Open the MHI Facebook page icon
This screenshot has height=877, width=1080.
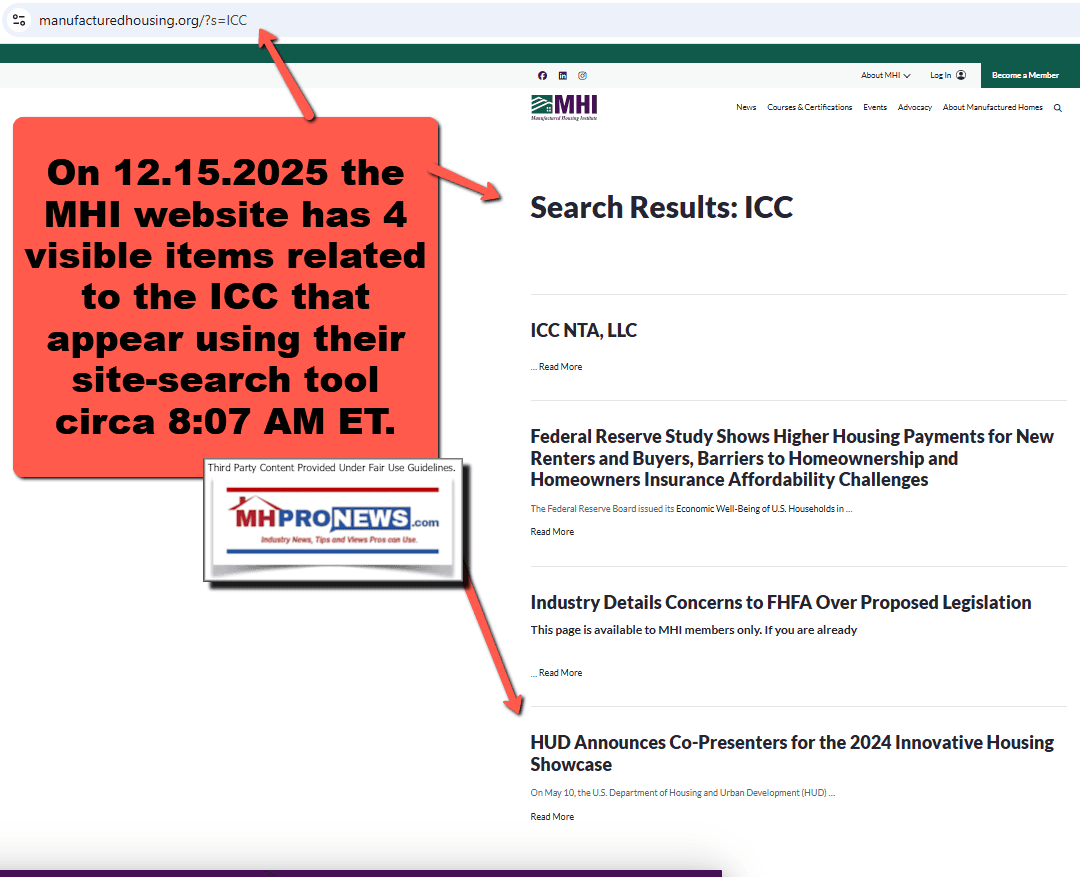(x=543, y=75)
